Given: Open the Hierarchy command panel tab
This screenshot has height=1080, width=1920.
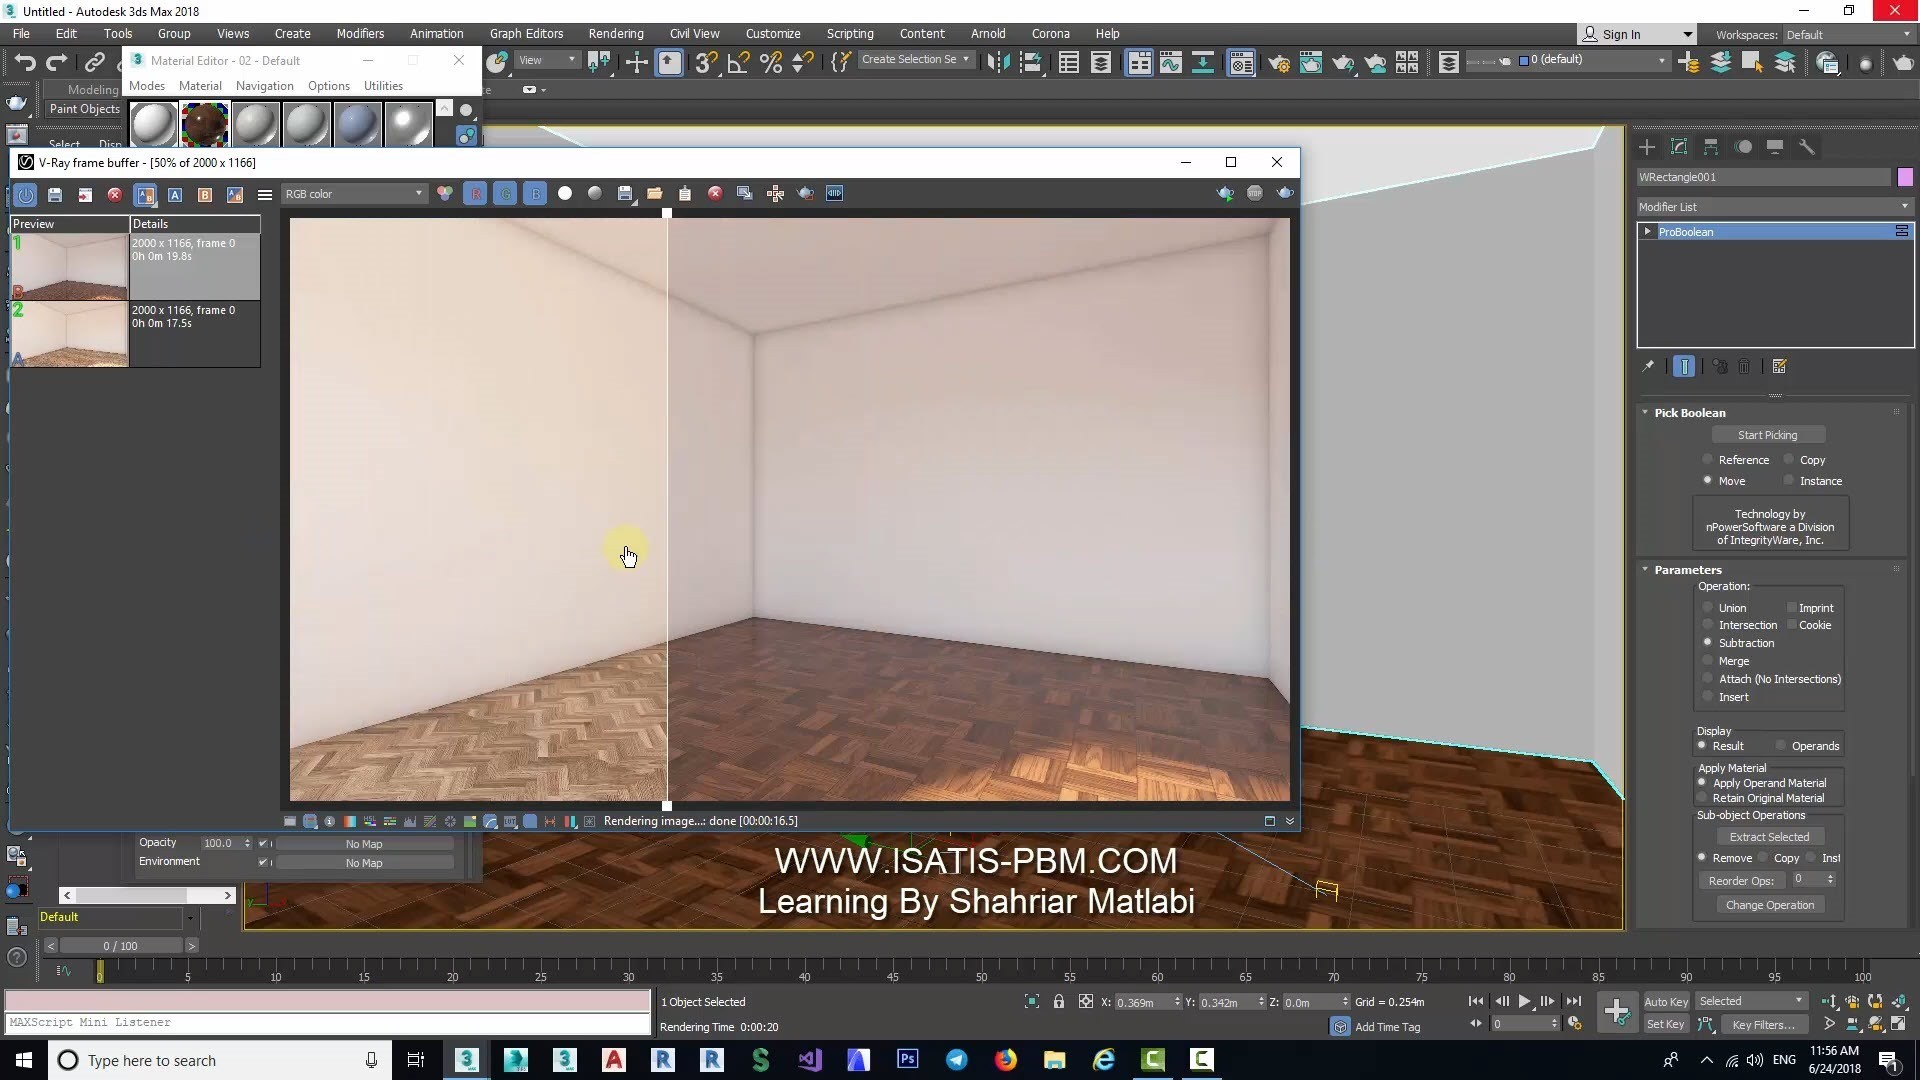Looking at the screenshot, I should click(x=1711, y=147).
